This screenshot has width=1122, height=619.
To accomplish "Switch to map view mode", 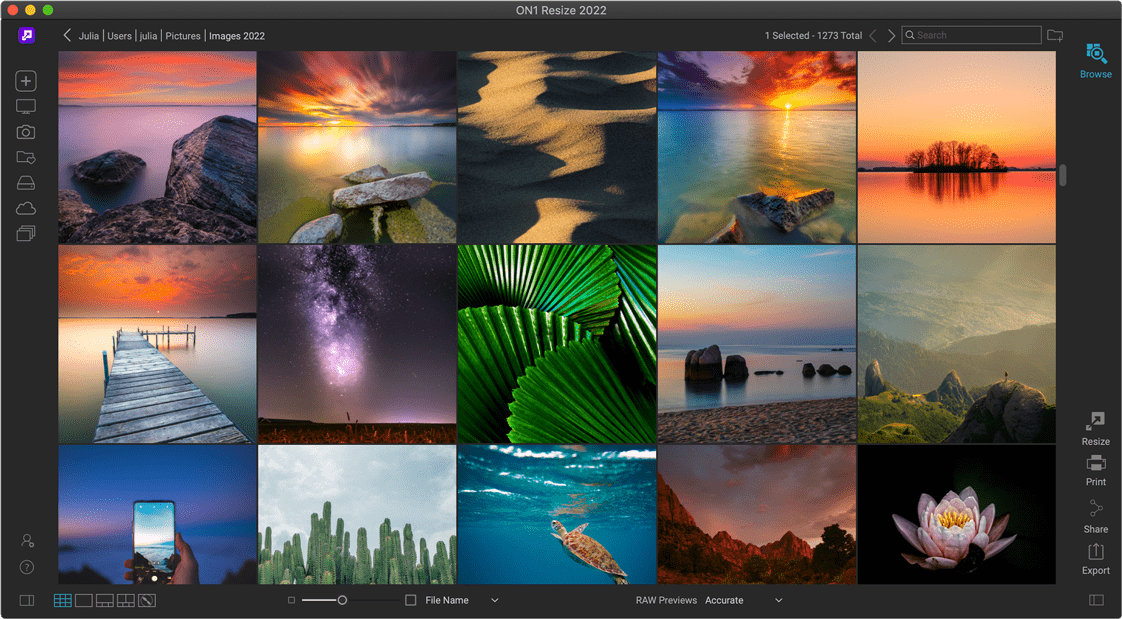I will pos(147,600).
